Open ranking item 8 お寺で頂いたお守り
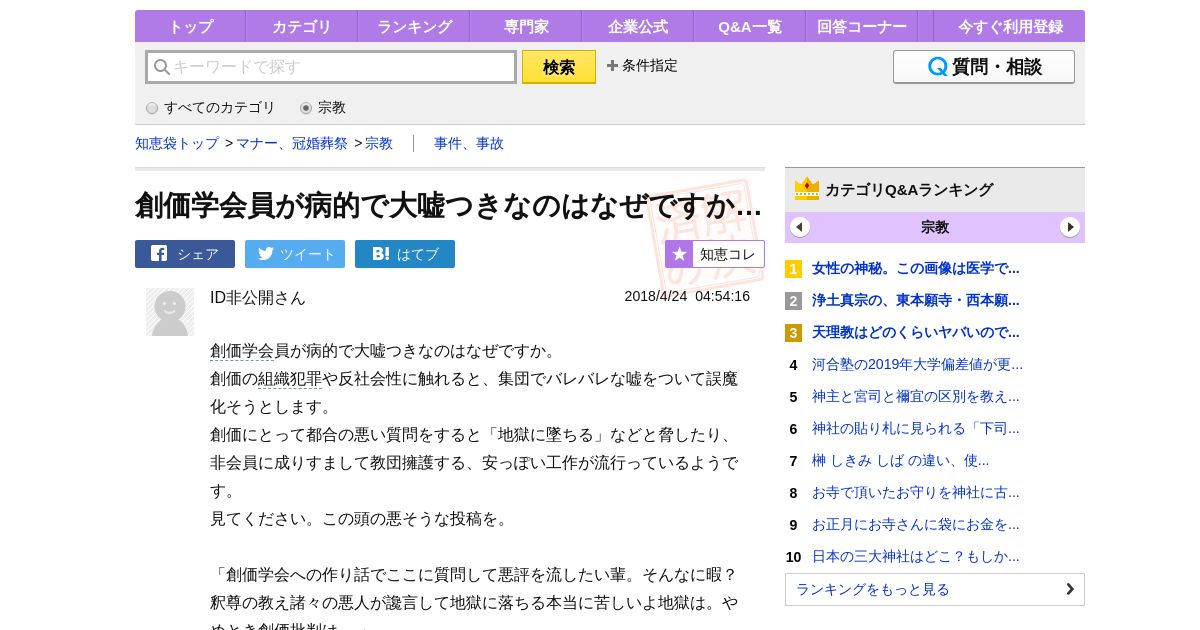 pos(916,492)
